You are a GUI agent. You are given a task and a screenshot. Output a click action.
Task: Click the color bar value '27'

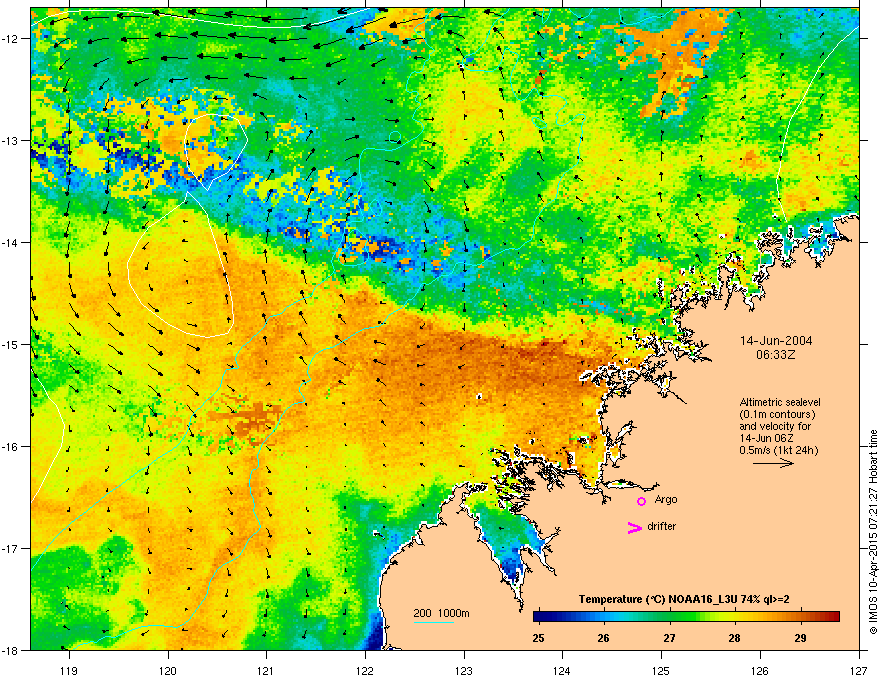coord(669,638)
